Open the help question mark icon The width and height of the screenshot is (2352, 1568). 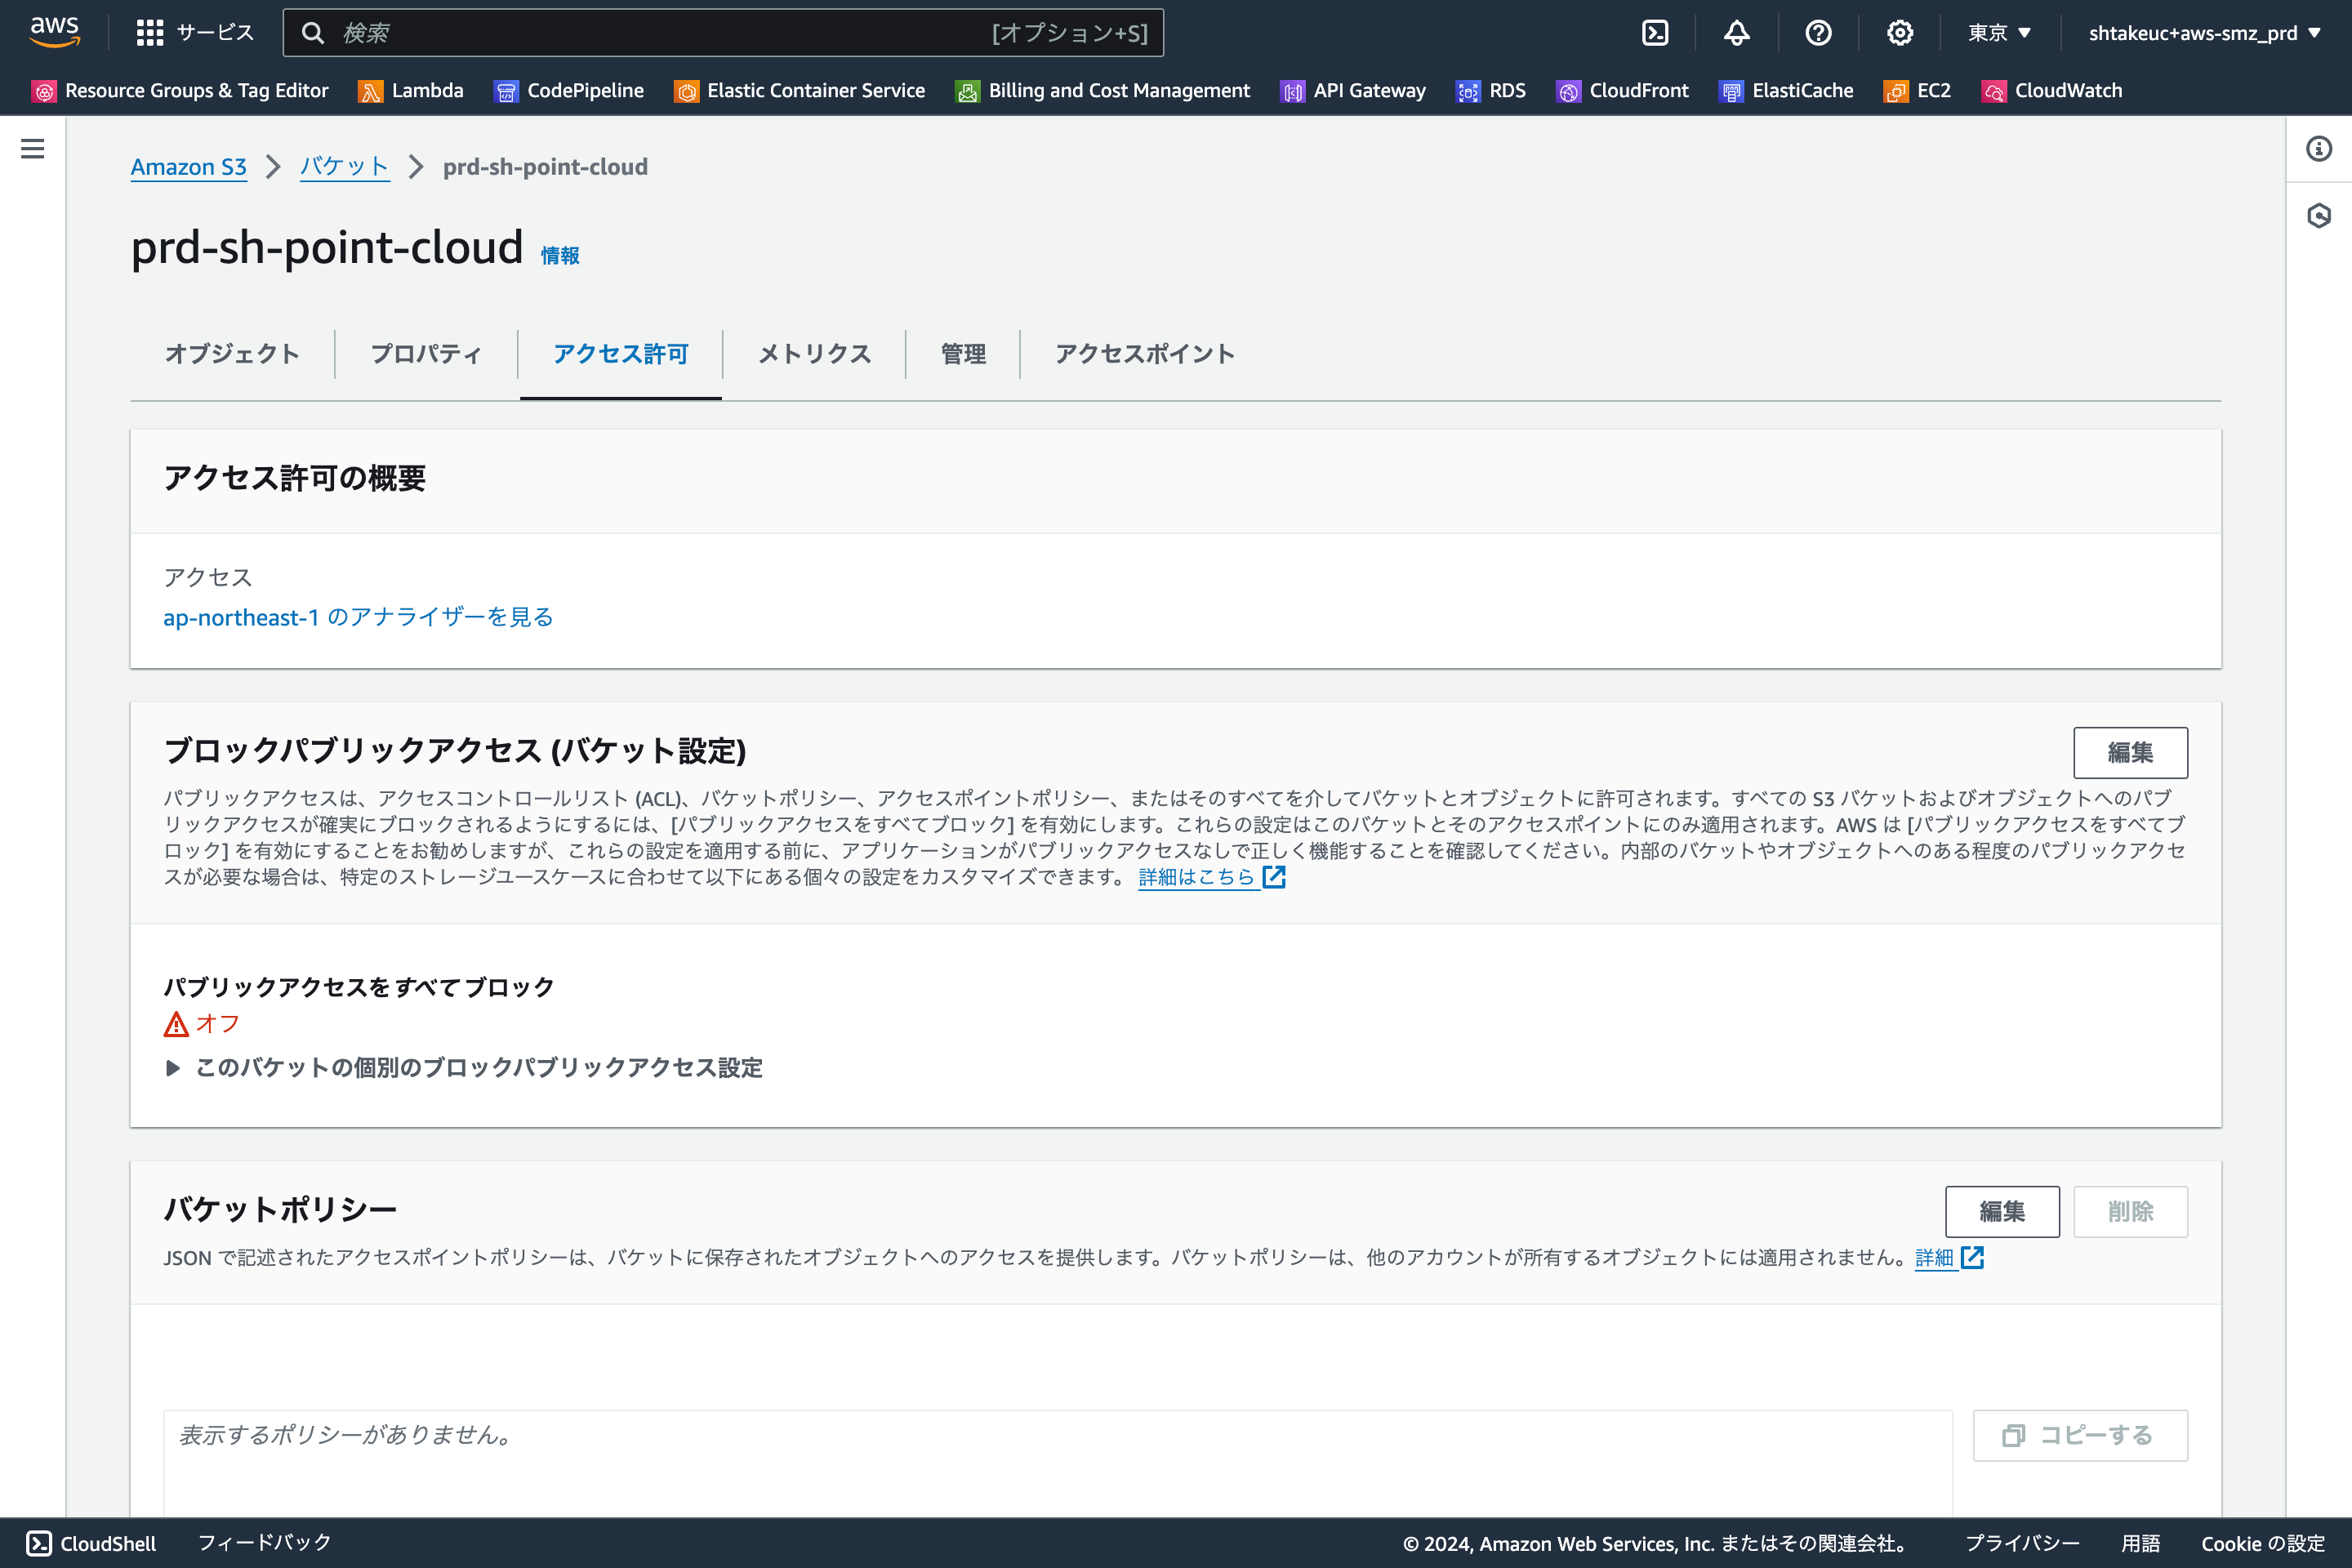pyautogui.click(x=1818, y=33)
